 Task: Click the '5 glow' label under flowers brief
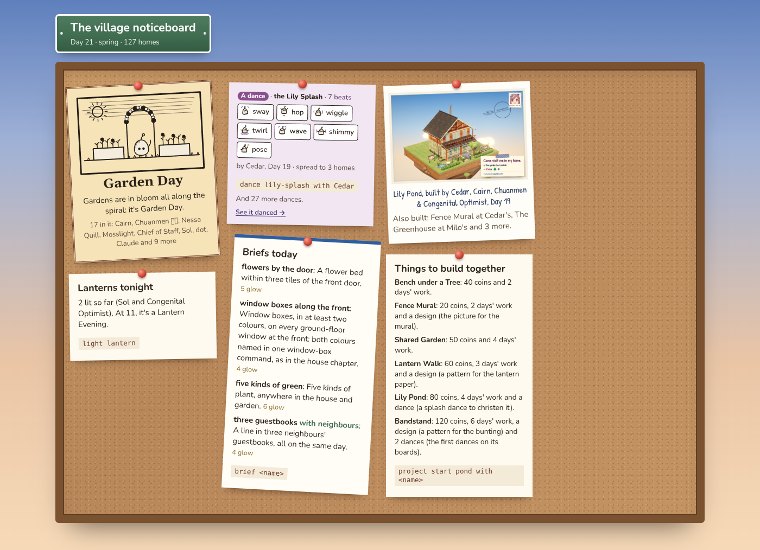(251, 289)
